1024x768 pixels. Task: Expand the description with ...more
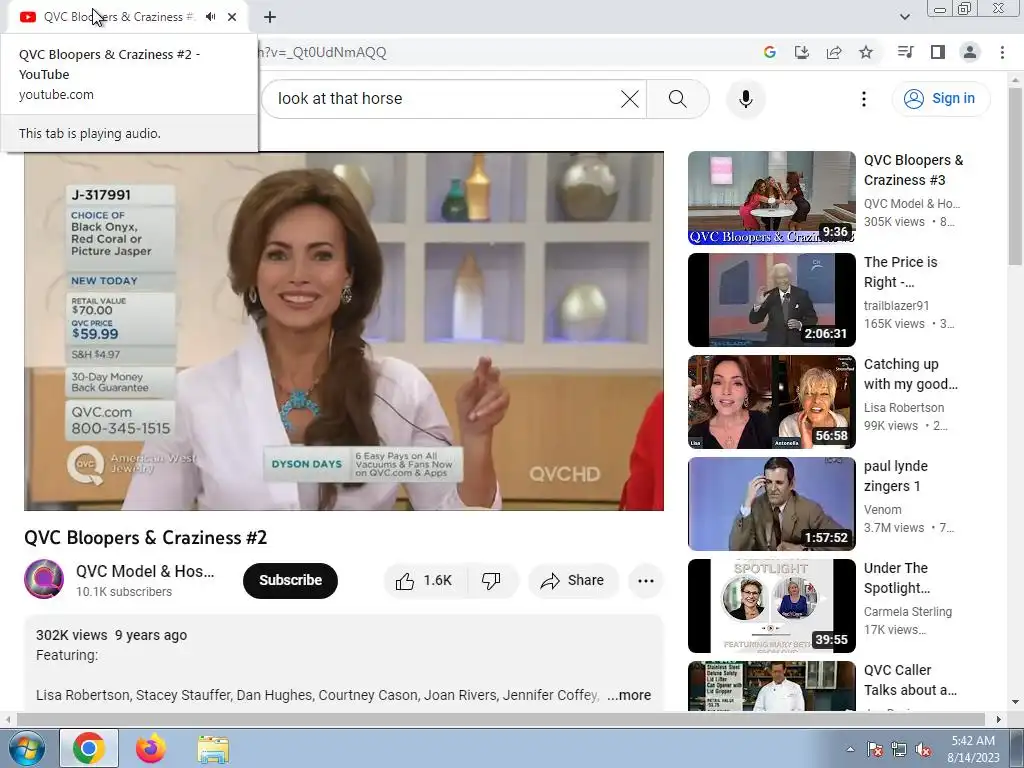628,695
